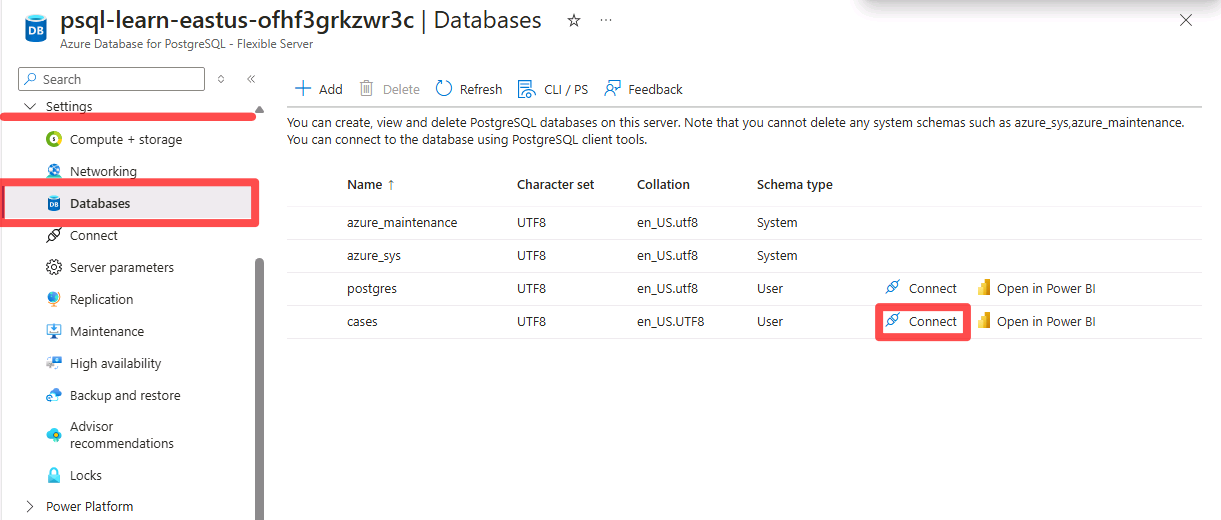Screen dimensions: 1221x520
Task: Click the Delete trash icon
Action: (367, 89)
